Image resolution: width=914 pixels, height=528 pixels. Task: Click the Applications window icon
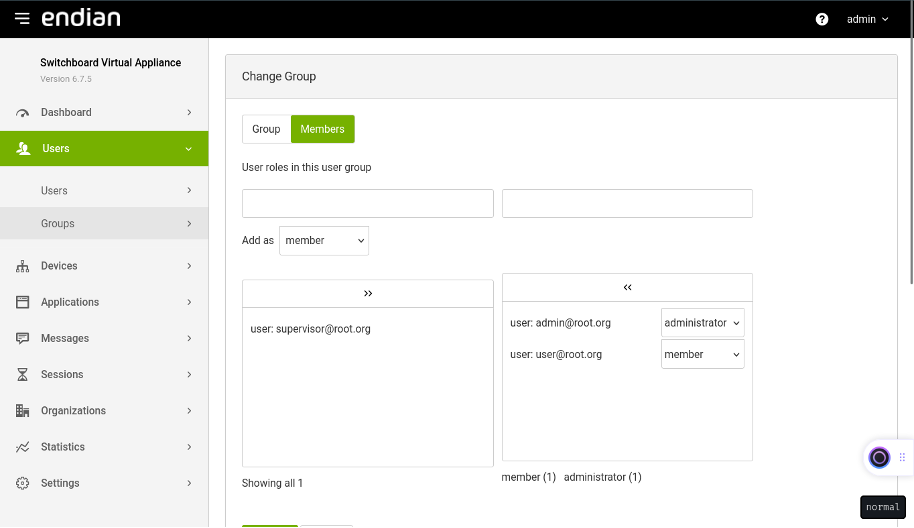(22, 302)
